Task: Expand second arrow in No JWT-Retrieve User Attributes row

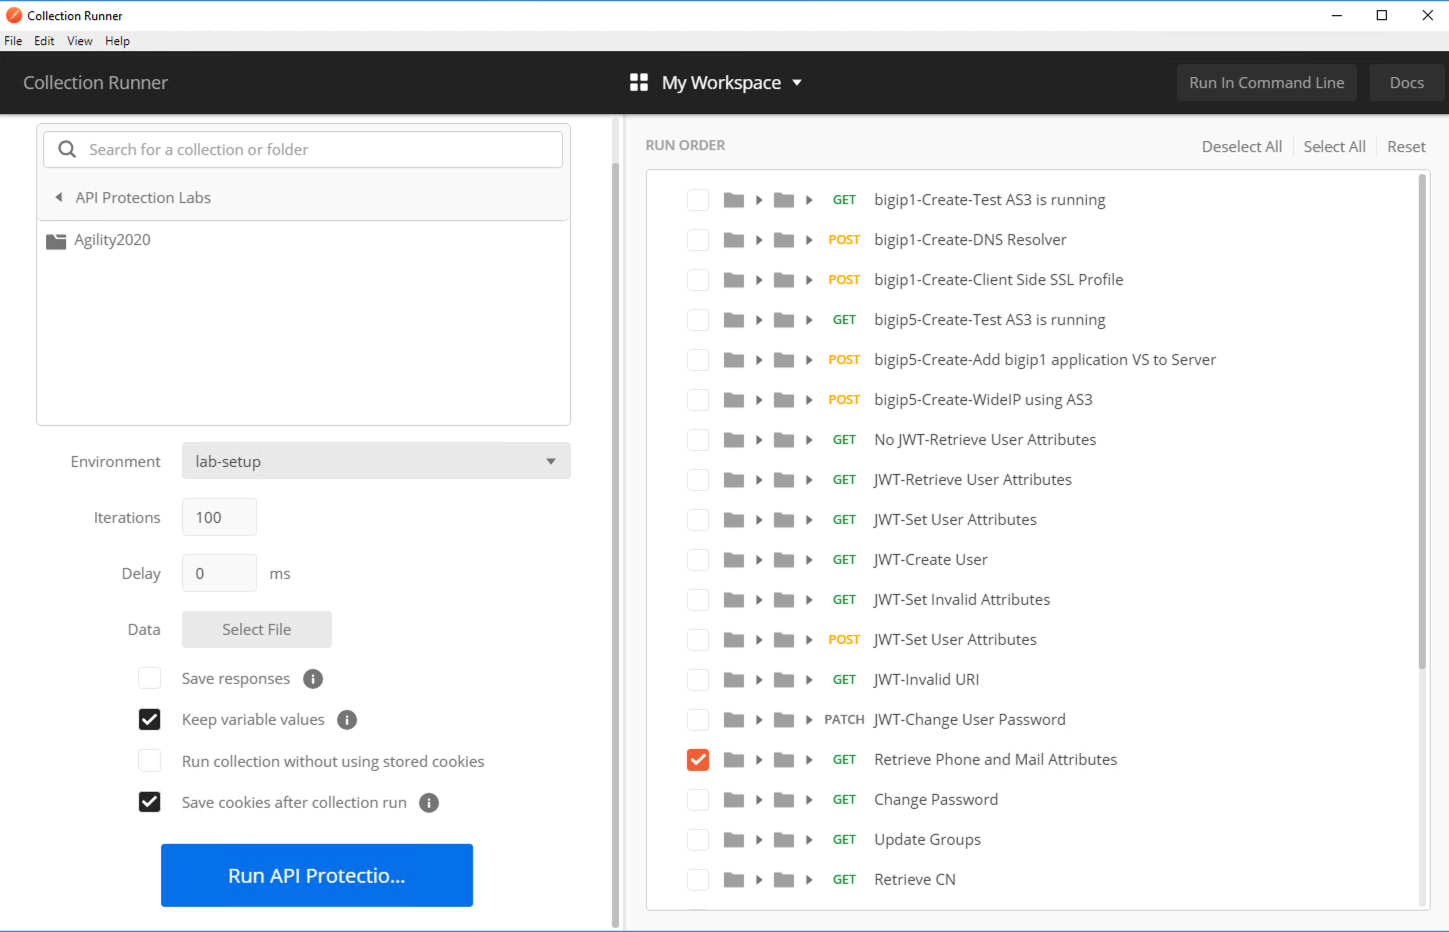Action: point(809,440)
